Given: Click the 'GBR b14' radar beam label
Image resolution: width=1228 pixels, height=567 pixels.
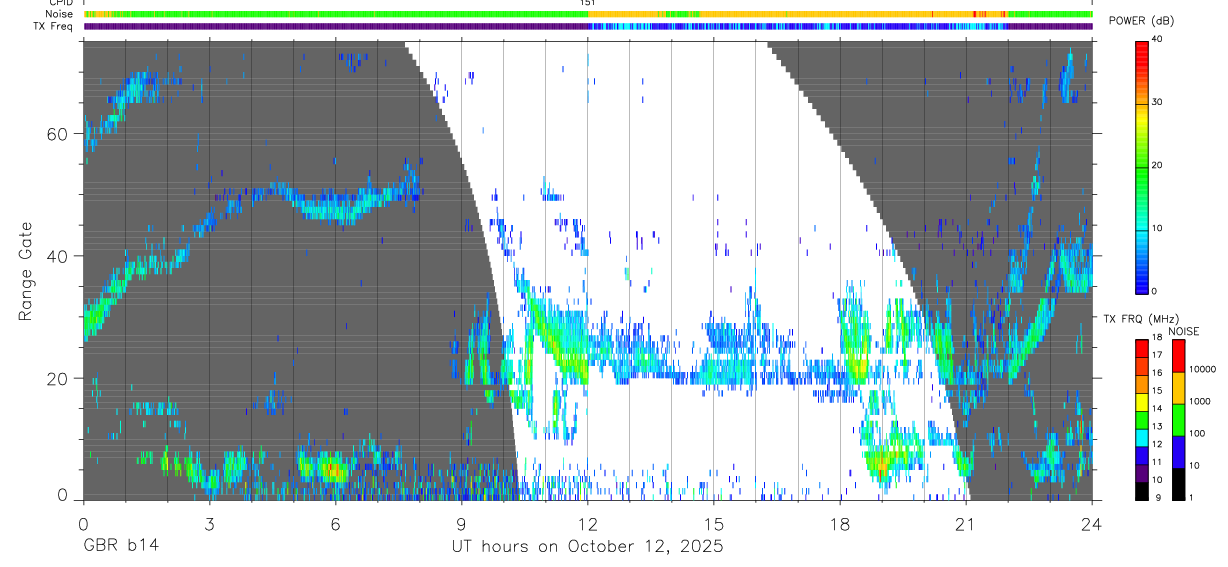Looking at the screenshot, I should pos(120,546).
